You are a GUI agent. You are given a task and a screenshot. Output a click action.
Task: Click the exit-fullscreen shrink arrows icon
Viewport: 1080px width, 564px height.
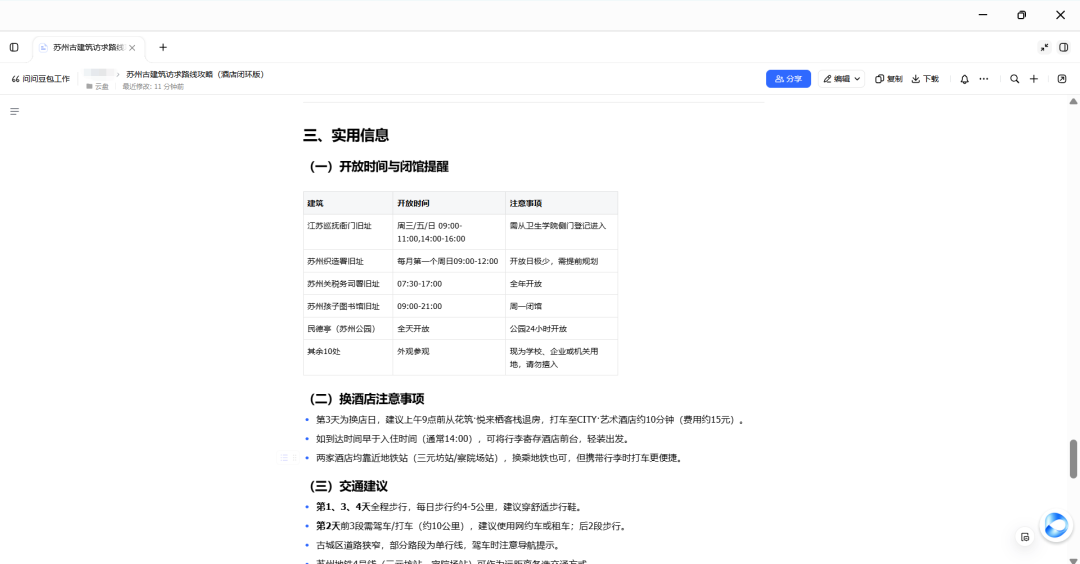[x=1044, y=48]
